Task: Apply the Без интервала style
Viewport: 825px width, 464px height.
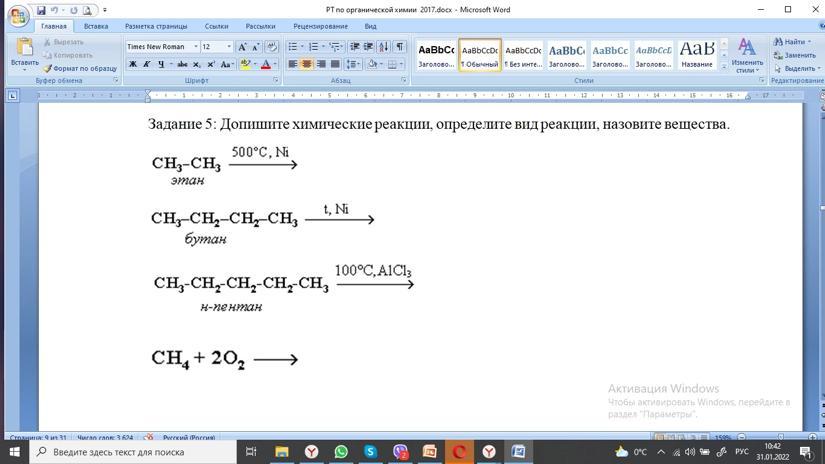Action: (523, 55)
